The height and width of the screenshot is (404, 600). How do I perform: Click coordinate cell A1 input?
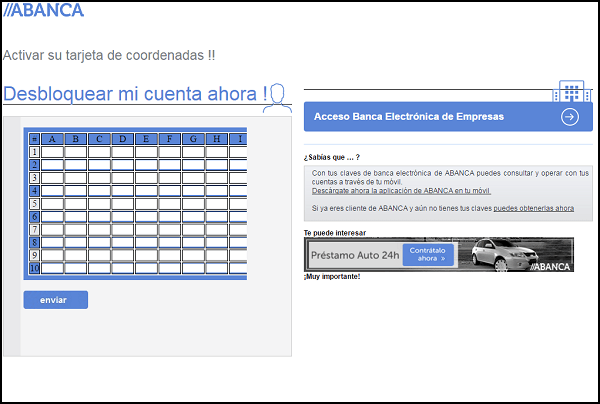(x=52, y=152)
